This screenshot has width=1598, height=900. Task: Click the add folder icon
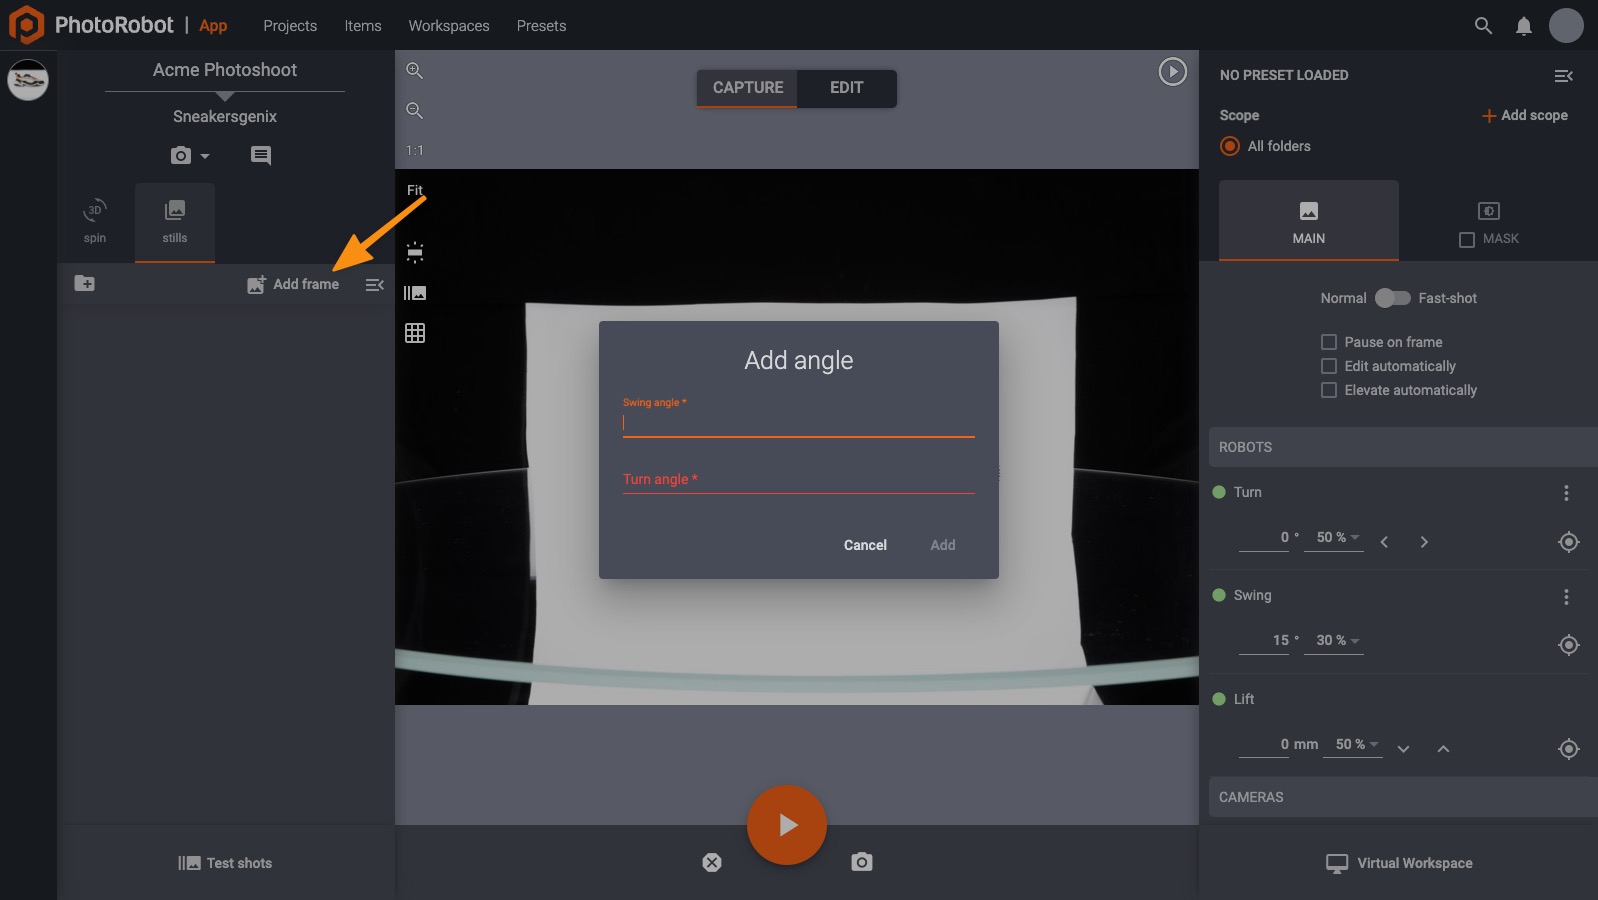pos(85,284)
